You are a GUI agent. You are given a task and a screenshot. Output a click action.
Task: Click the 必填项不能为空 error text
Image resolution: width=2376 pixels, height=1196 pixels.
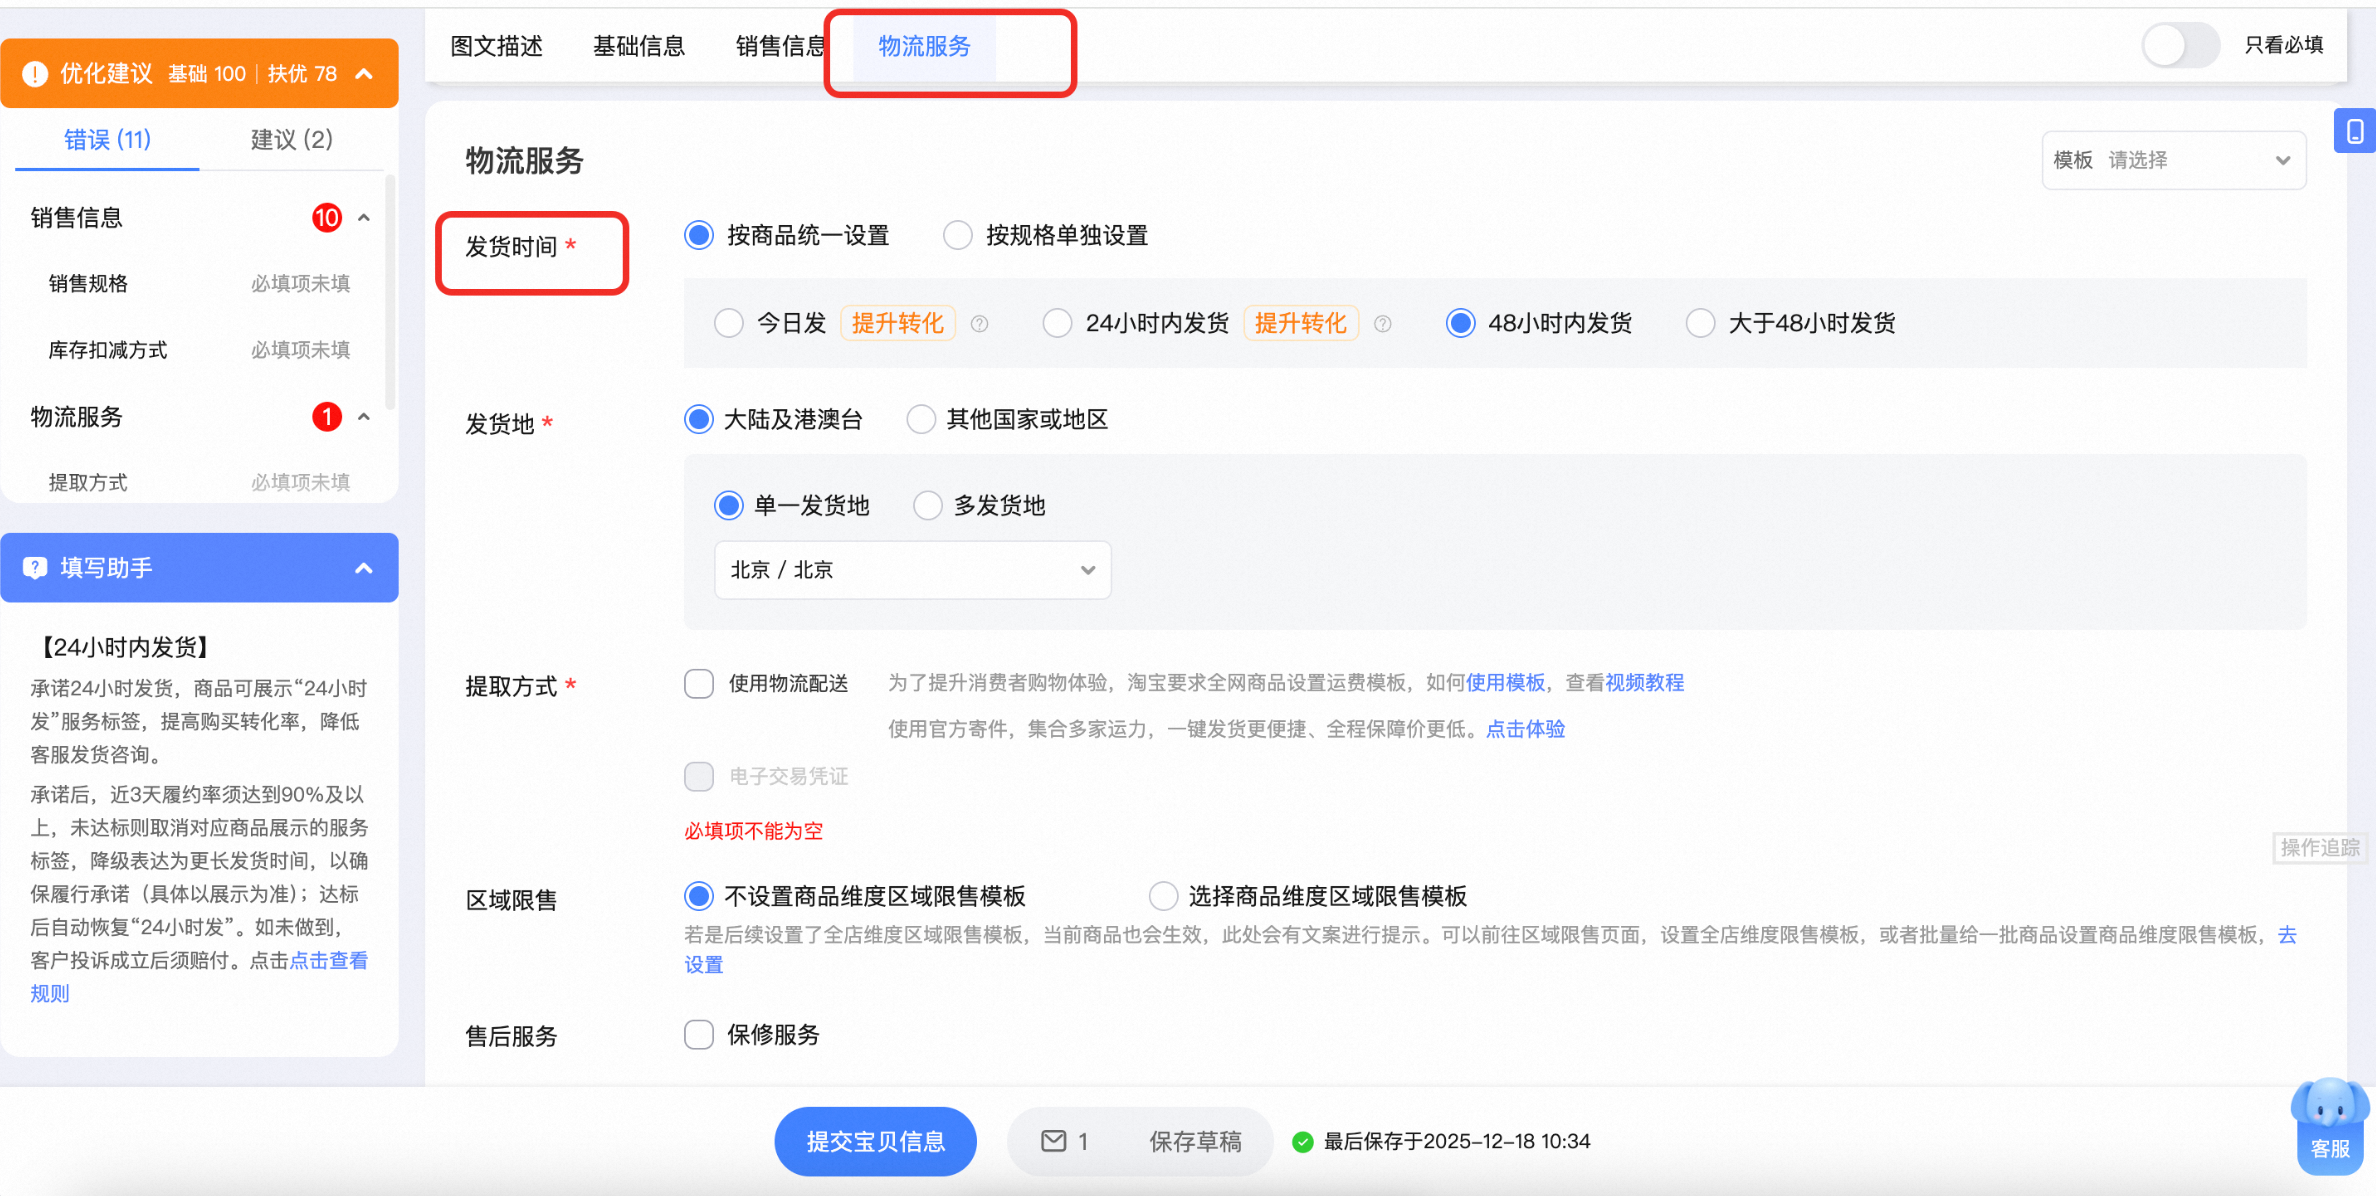(754, 831)
